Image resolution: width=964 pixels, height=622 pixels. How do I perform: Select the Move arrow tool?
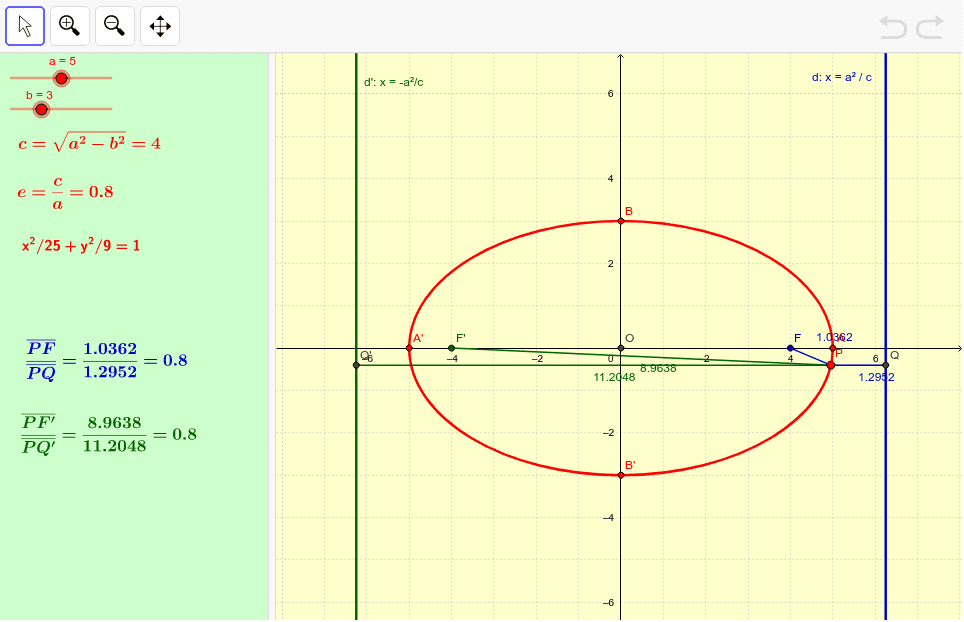(25, 26)
